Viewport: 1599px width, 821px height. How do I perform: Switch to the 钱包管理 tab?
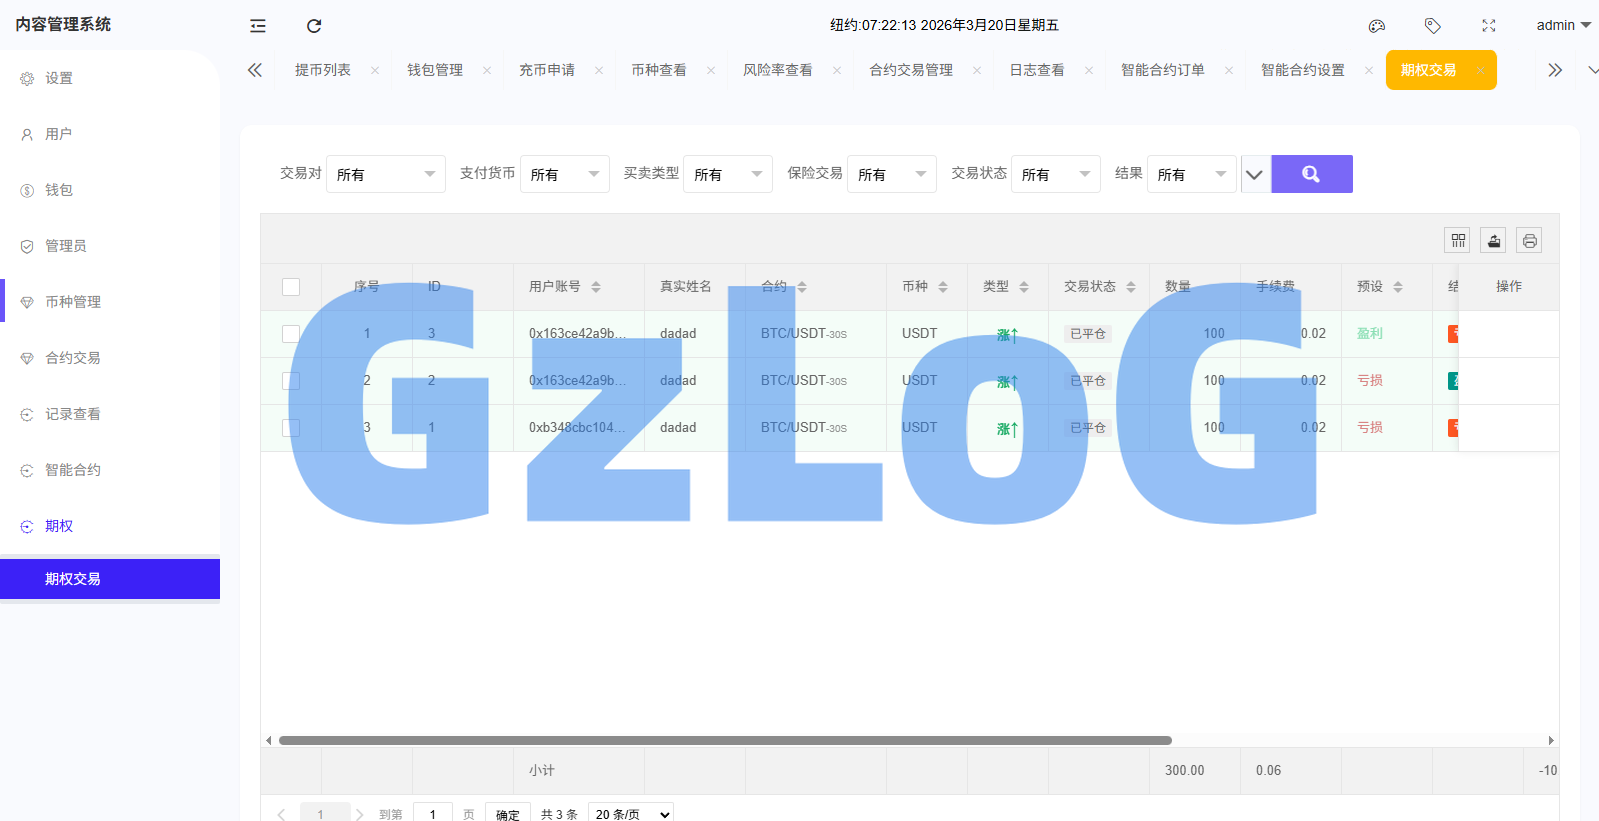click(435, 70)
